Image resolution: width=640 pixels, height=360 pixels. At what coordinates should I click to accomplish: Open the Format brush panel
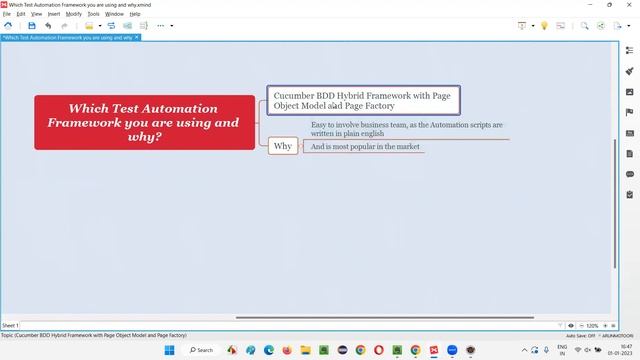click(x=629, y=71)
